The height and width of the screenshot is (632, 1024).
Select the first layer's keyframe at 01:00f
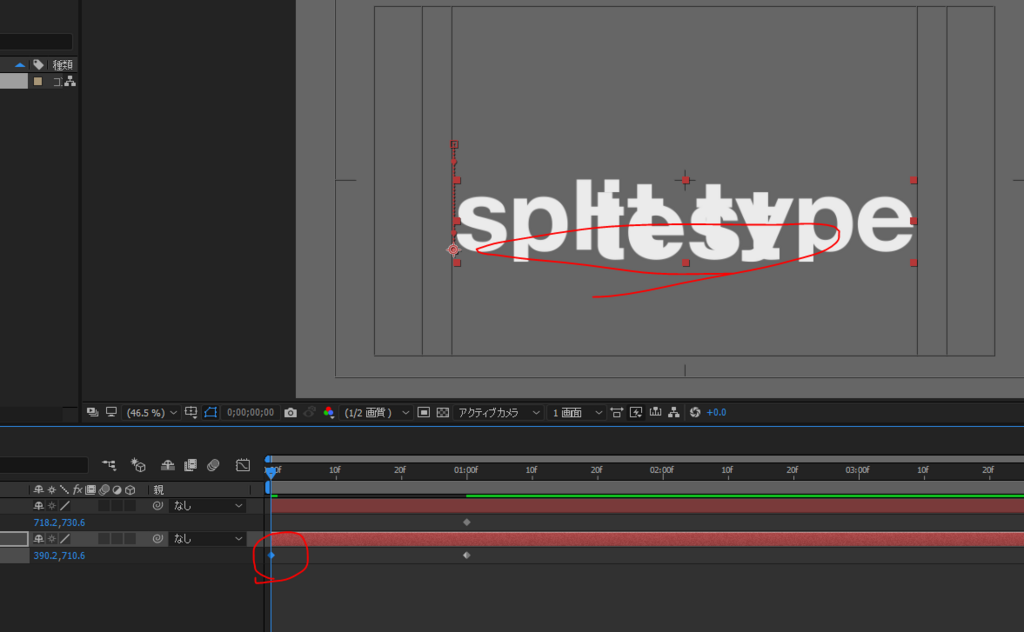click(466, 522)
